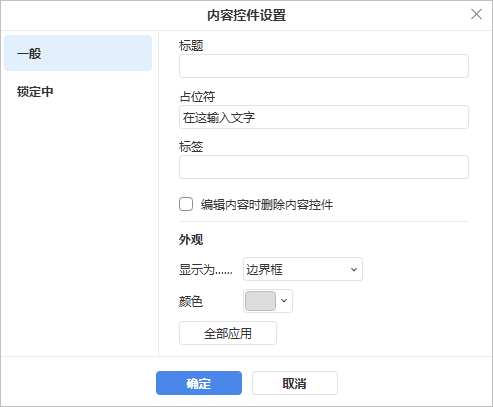
Task: Click the 取消 button
Action: coord(295,383)
